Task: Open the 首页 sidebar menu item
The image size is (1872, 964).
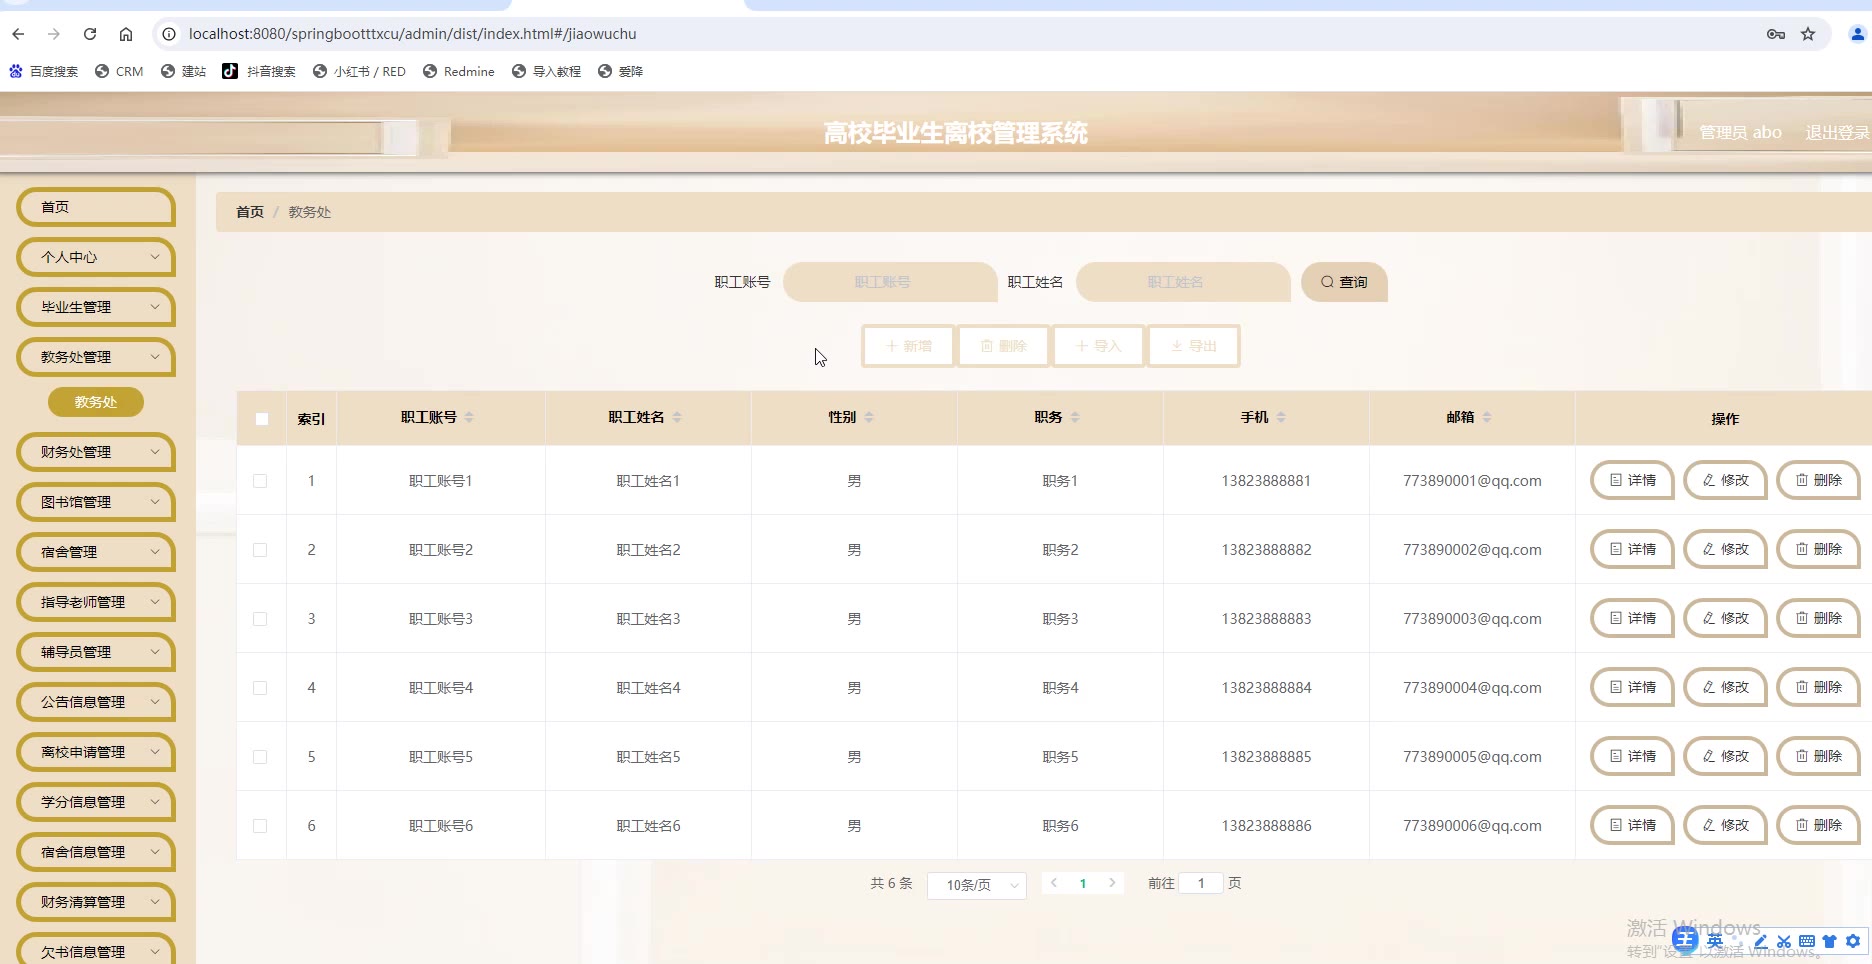Action: tap(96, 207)
